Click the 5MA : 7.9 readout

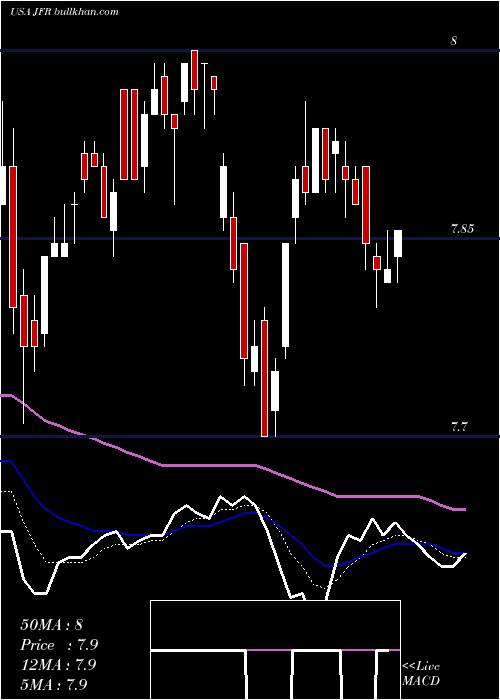coord(54,684)
